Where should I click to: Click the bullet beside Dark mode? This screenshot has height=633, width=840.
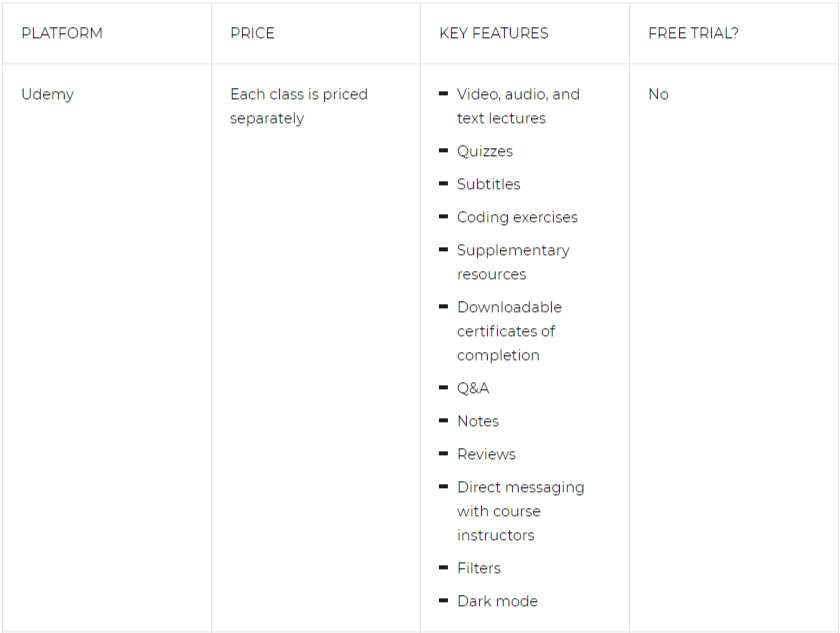(x=443, y=601)
